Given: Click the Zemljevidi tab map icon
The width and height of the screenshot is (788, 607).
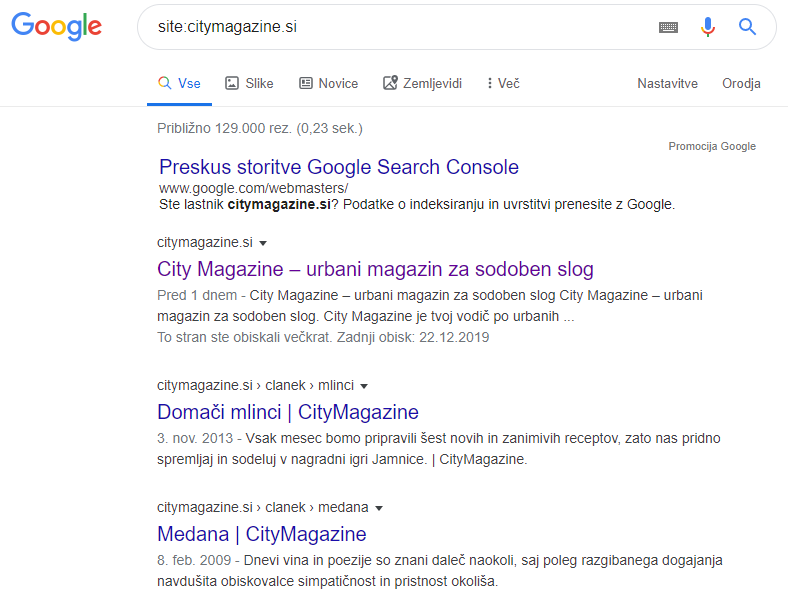Looking at the screenshot, I should (x=390, y=83).
